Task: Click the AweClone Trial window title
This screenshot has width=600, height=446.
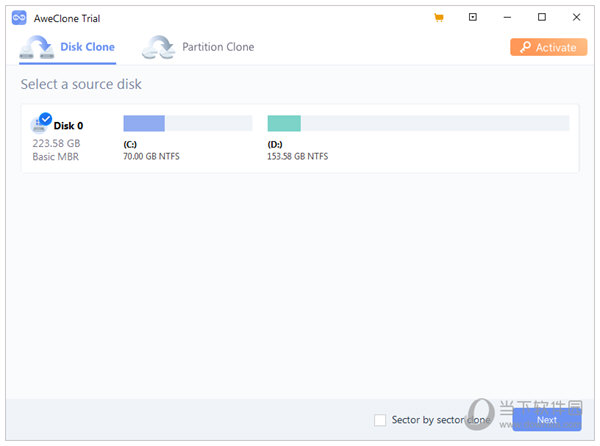Action: click(67, 18)
